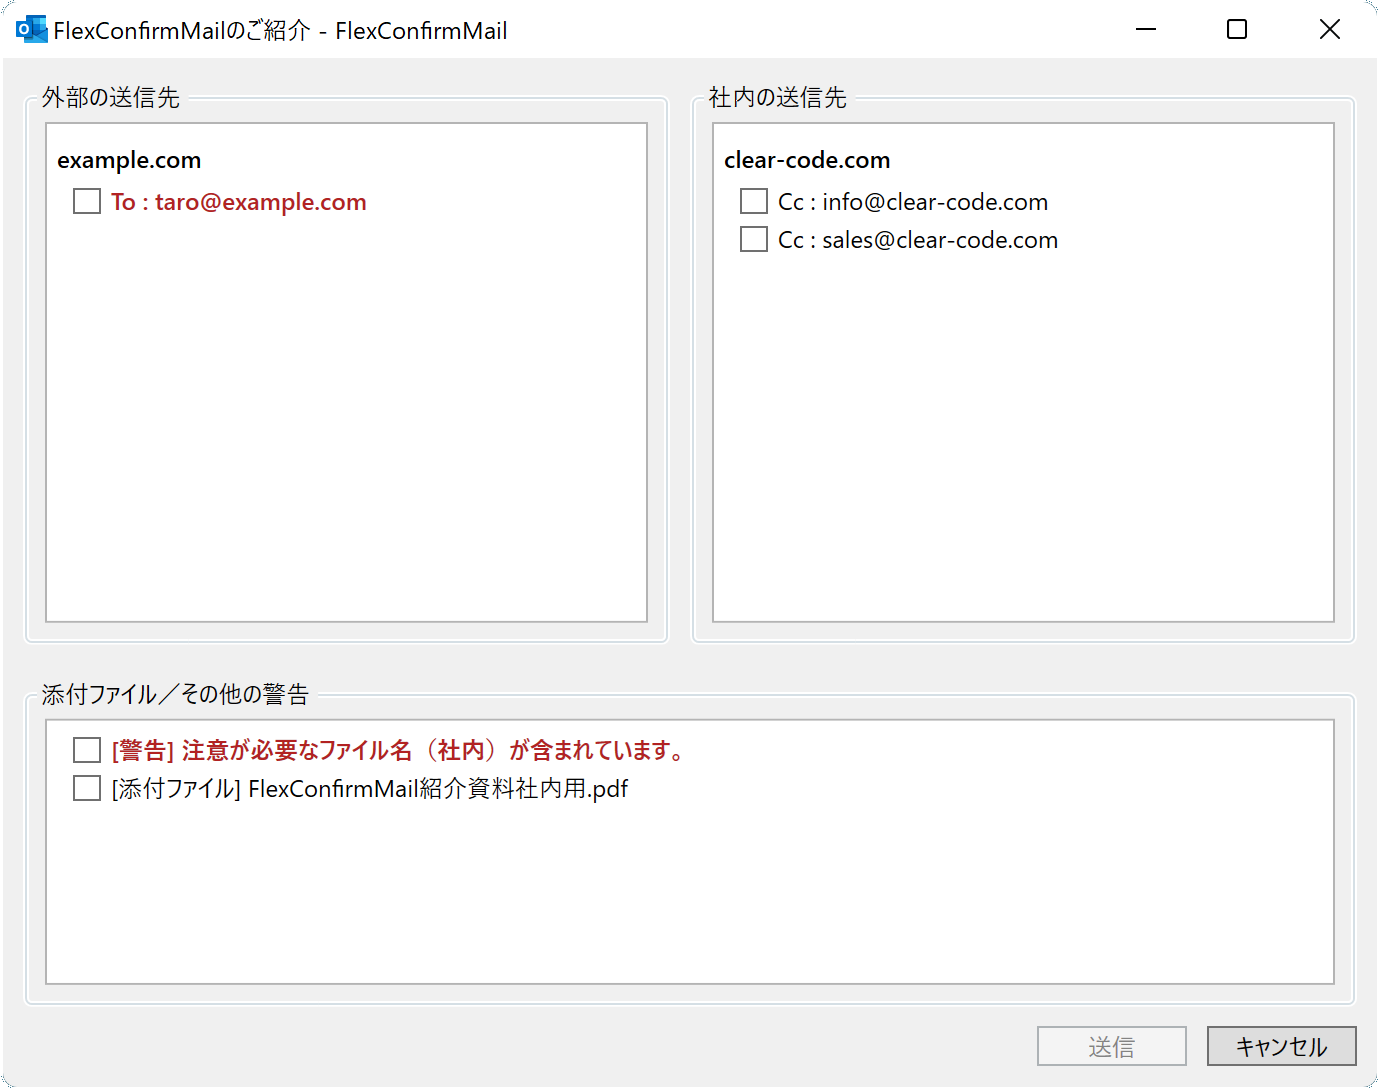Confirm the [警告] file name warning checkbox
The height and width of the screenshot is (1088, 1378).
tap(86, 749)
